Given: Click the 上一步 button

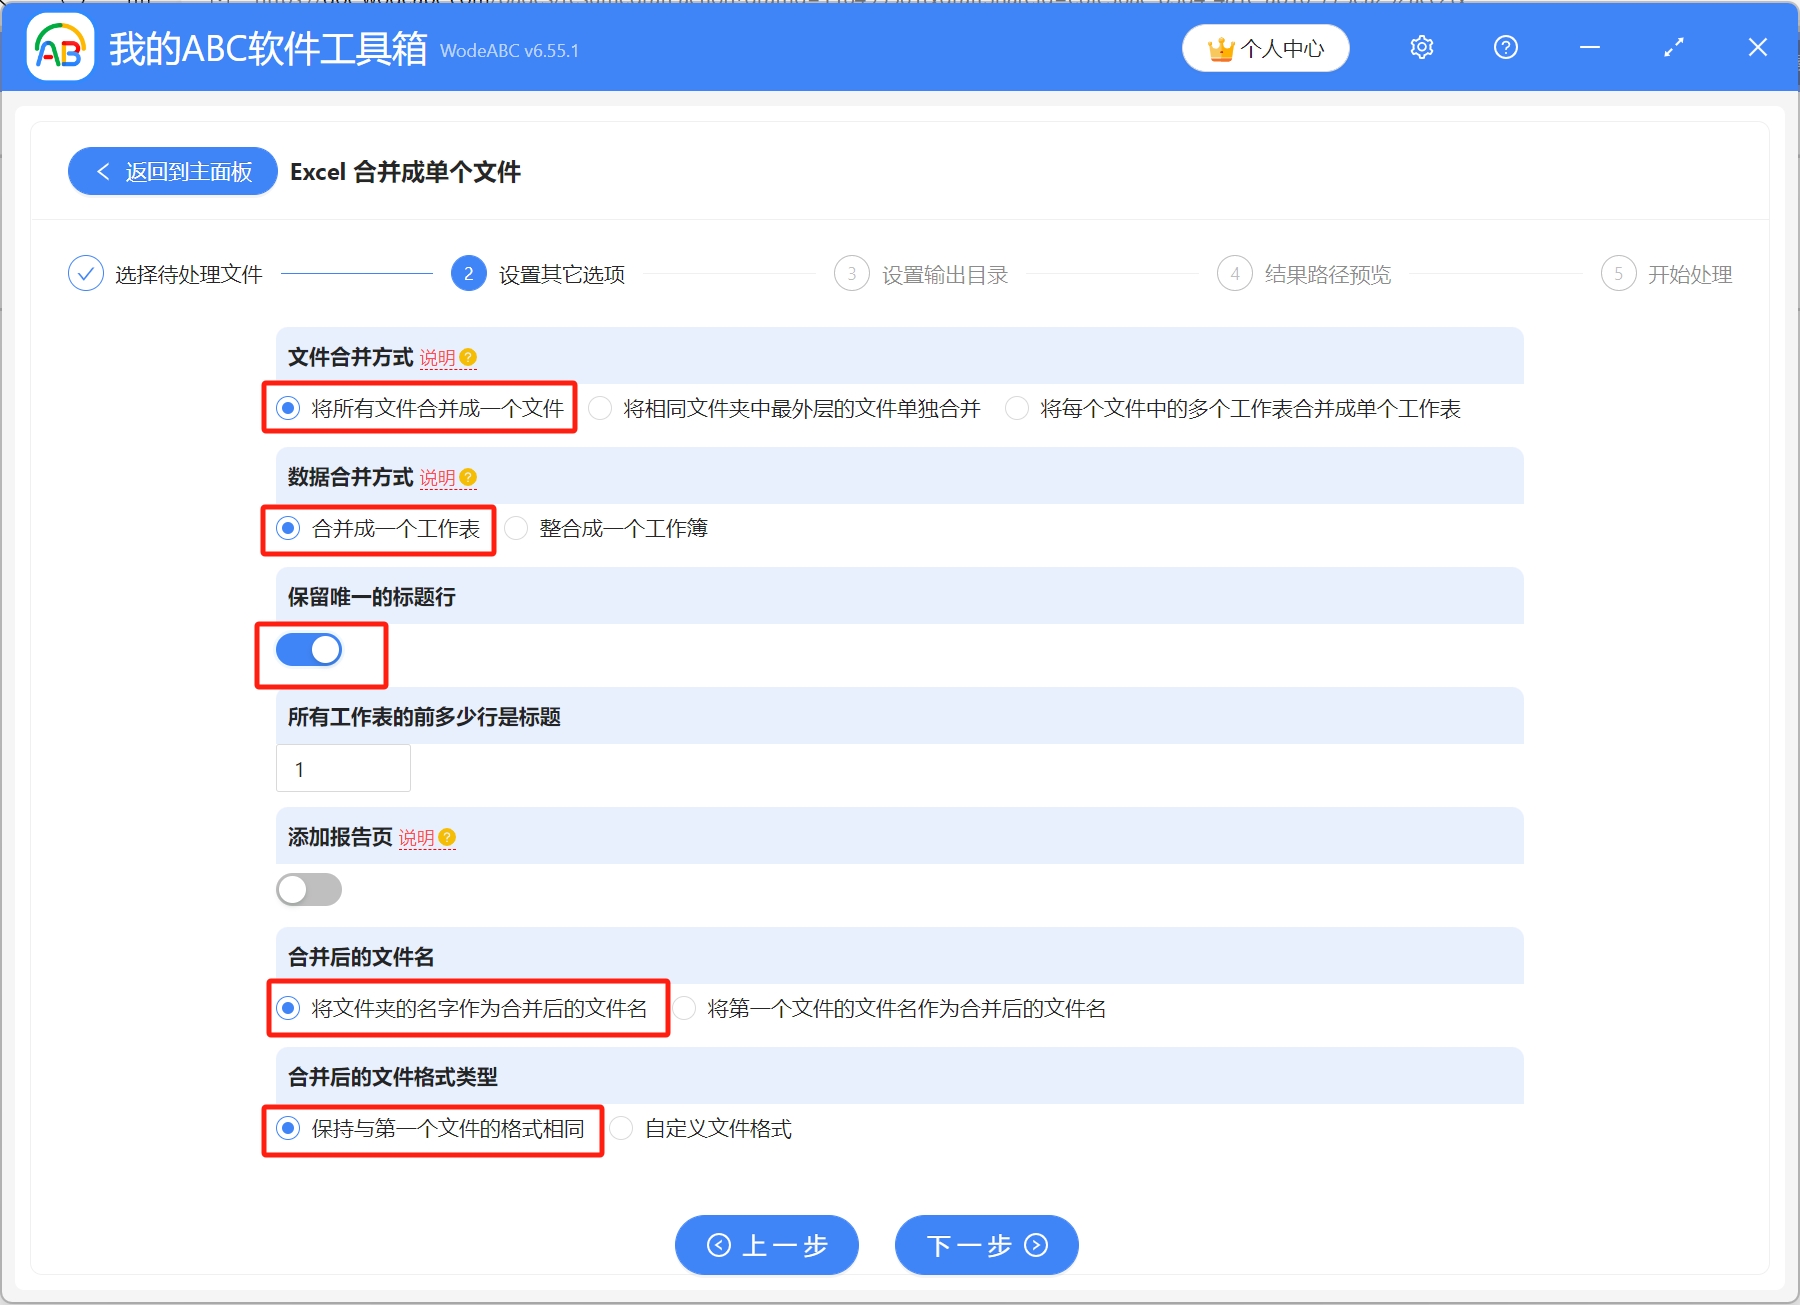Looking at the screenshot, I should click(x=766, y=1245).
